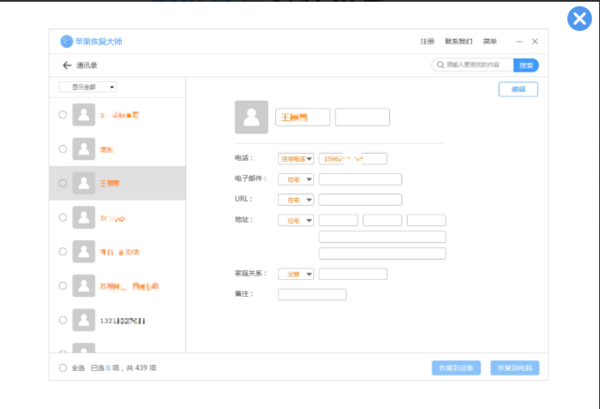Click the back arrow beside 通讯录
The width and height of the screenshot is (600, 409).
(x=66, y=65)
